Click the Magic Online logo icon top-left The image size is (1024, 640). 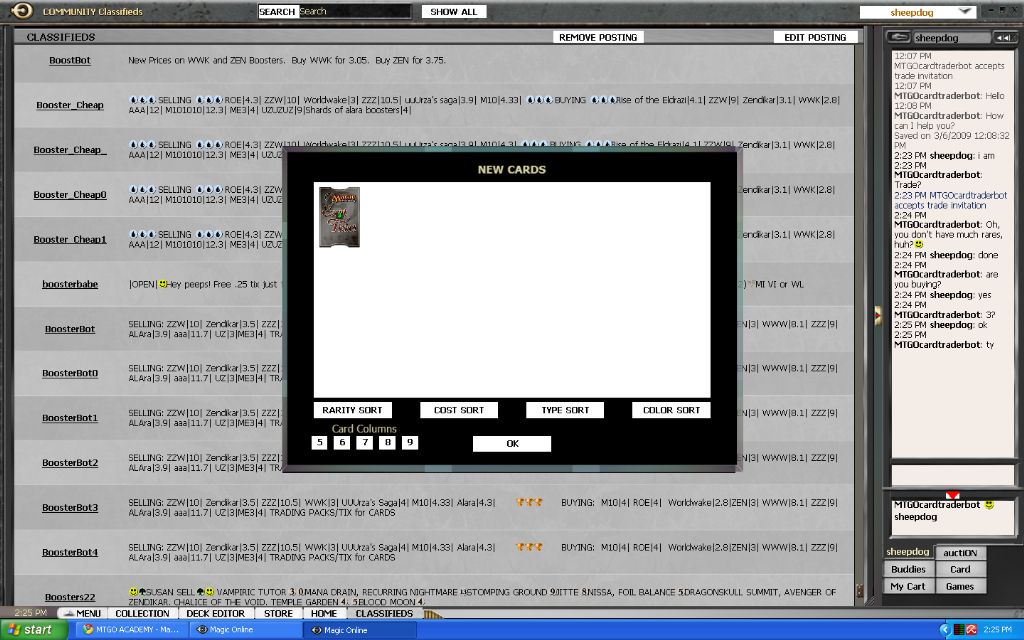[x=23, y=11]
